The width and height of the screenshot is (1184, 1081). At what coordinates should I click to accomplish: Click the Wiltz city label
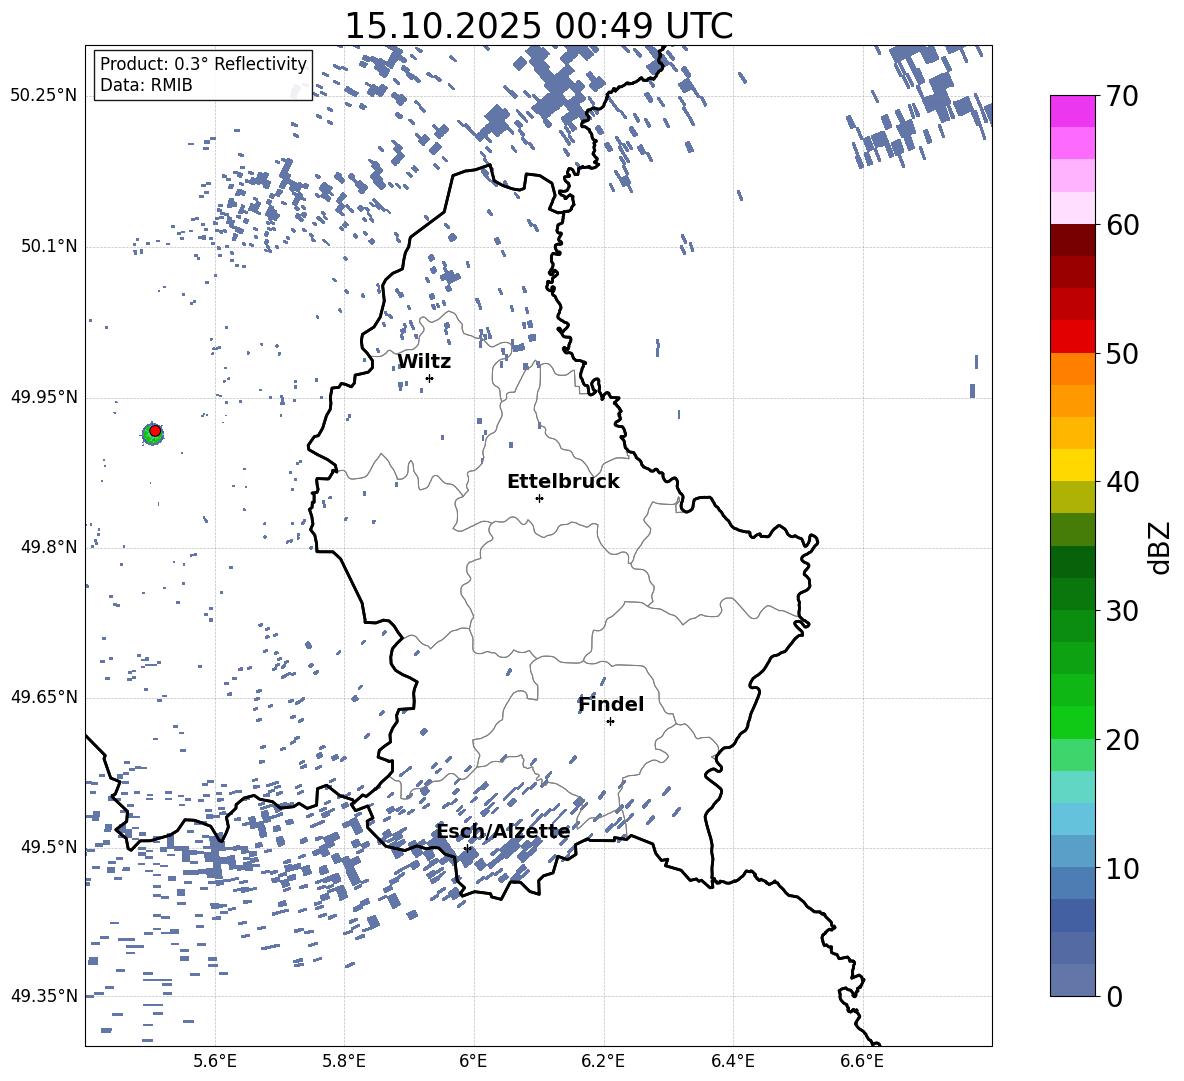point(424,362)
